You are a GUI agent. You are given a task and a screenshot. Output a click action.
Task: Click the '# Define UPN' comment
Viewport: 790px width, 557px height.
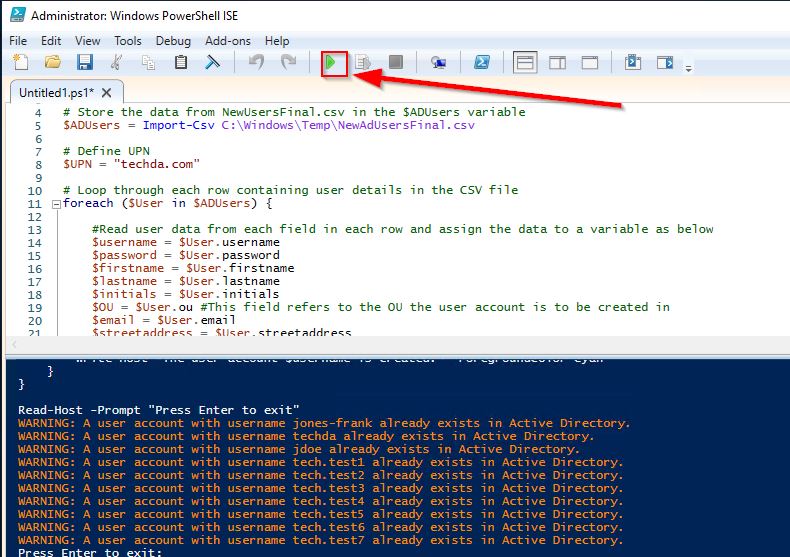(x=106, y=151)
